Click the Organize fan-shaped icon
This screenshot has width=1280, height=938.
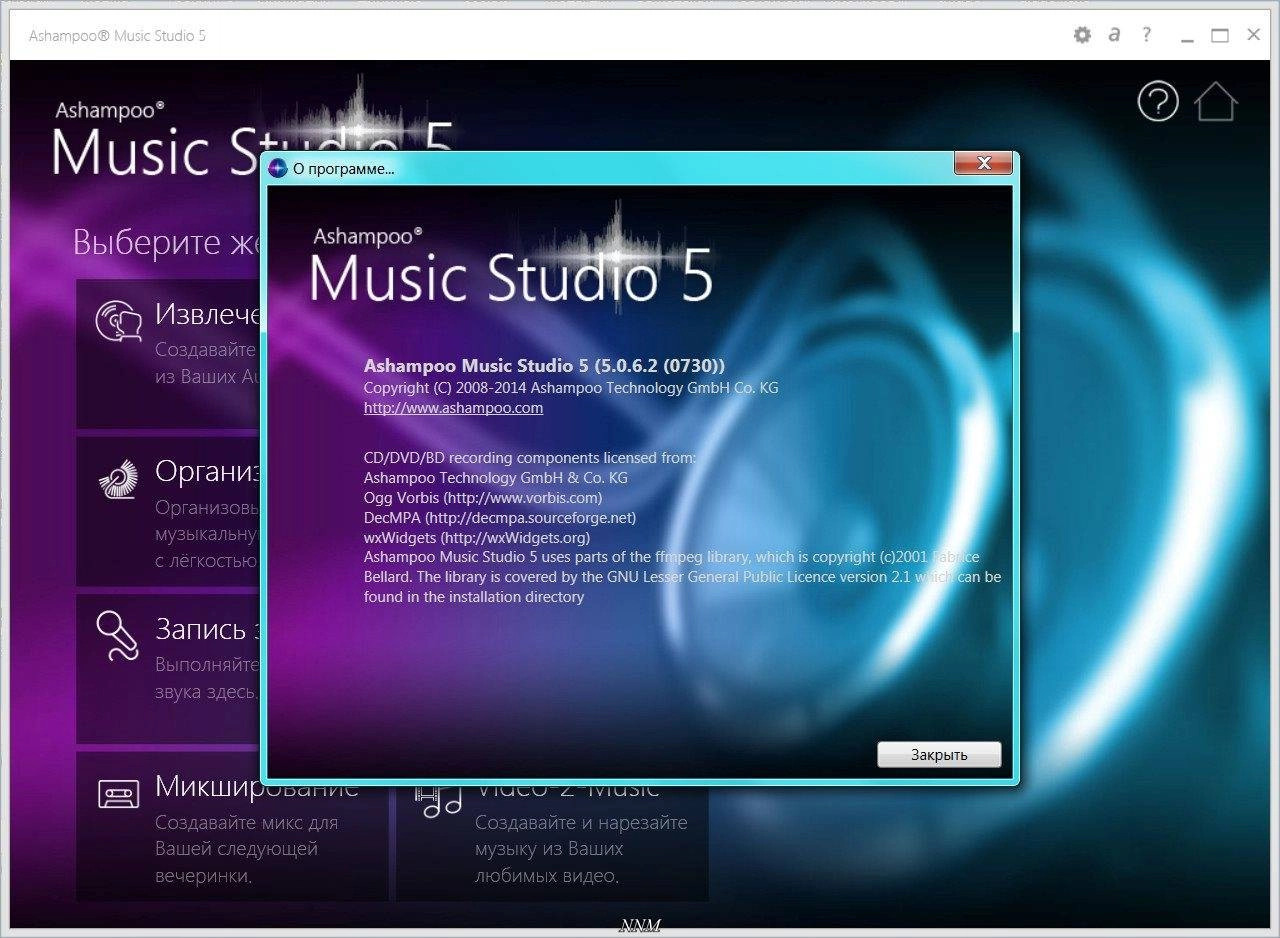point(118,480)
